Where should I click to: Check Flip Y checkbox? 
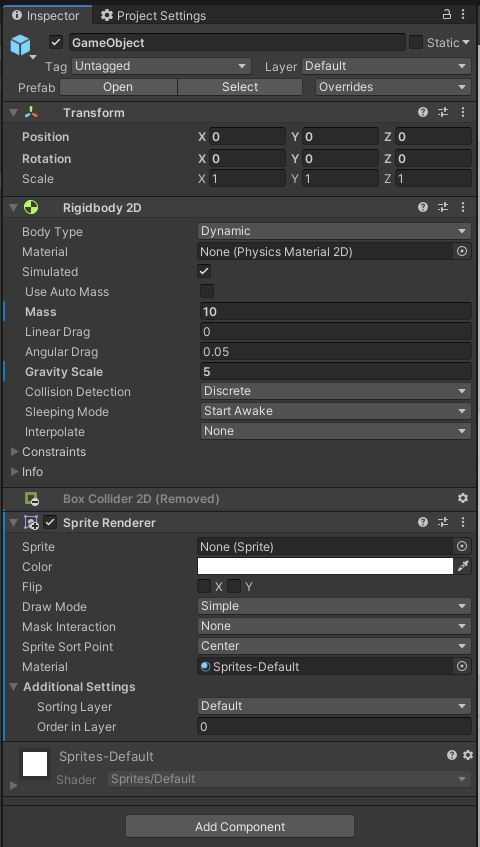[234, 586]
